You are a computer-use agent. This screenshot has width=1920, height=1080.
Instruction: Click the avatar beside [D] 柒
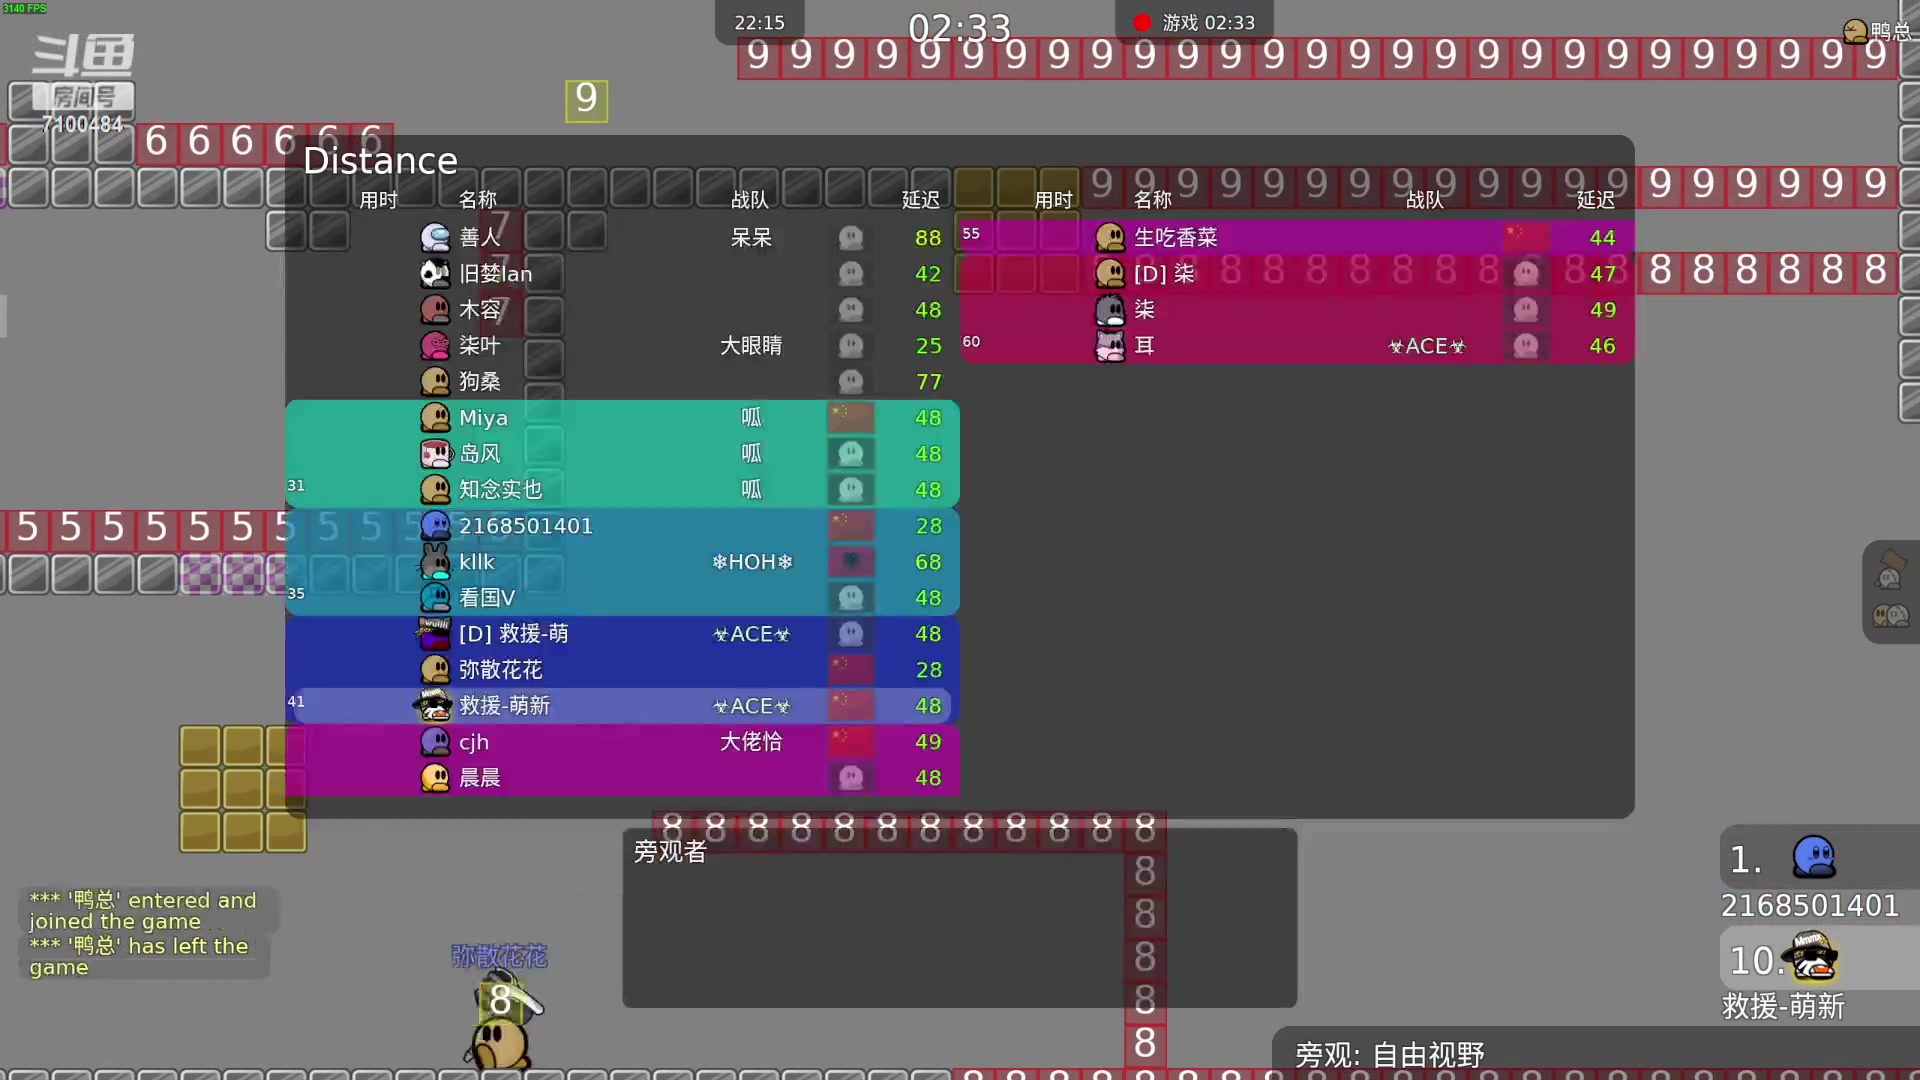pos(1110,273)
